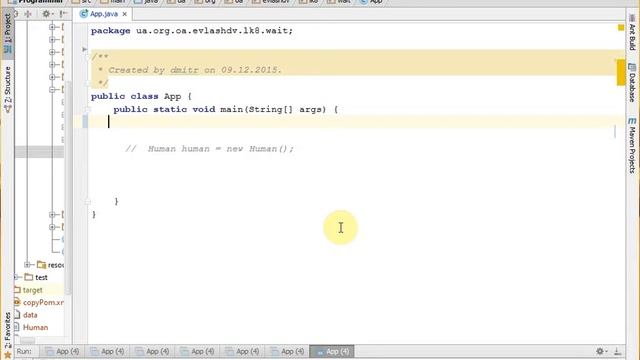The height and width of the screenshot is (360, 640).
Task: Click the Favorites star icon
Action: pos(7,355)
